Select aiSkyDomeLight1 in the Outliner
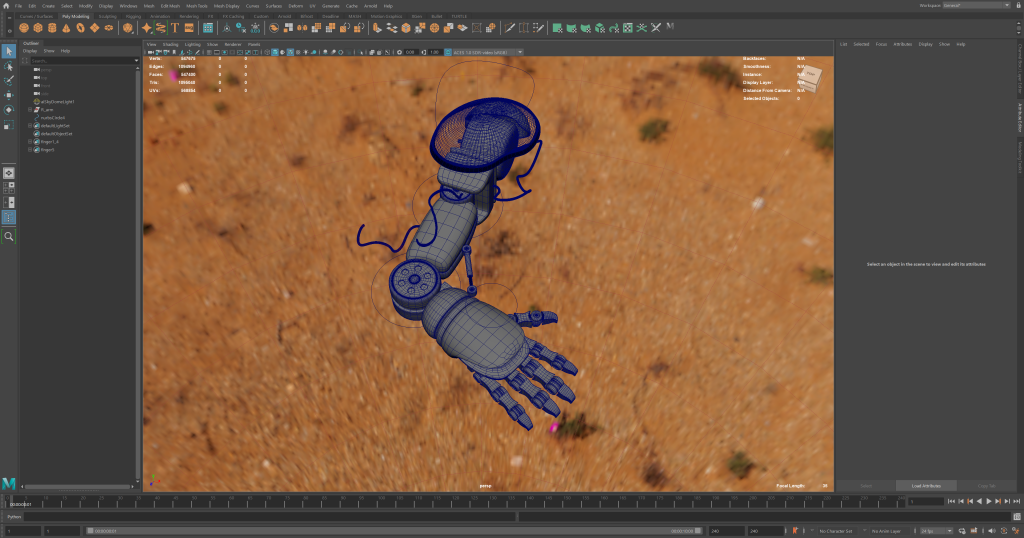Screen dimensions: 1024x538 click(x=58, y=101)
